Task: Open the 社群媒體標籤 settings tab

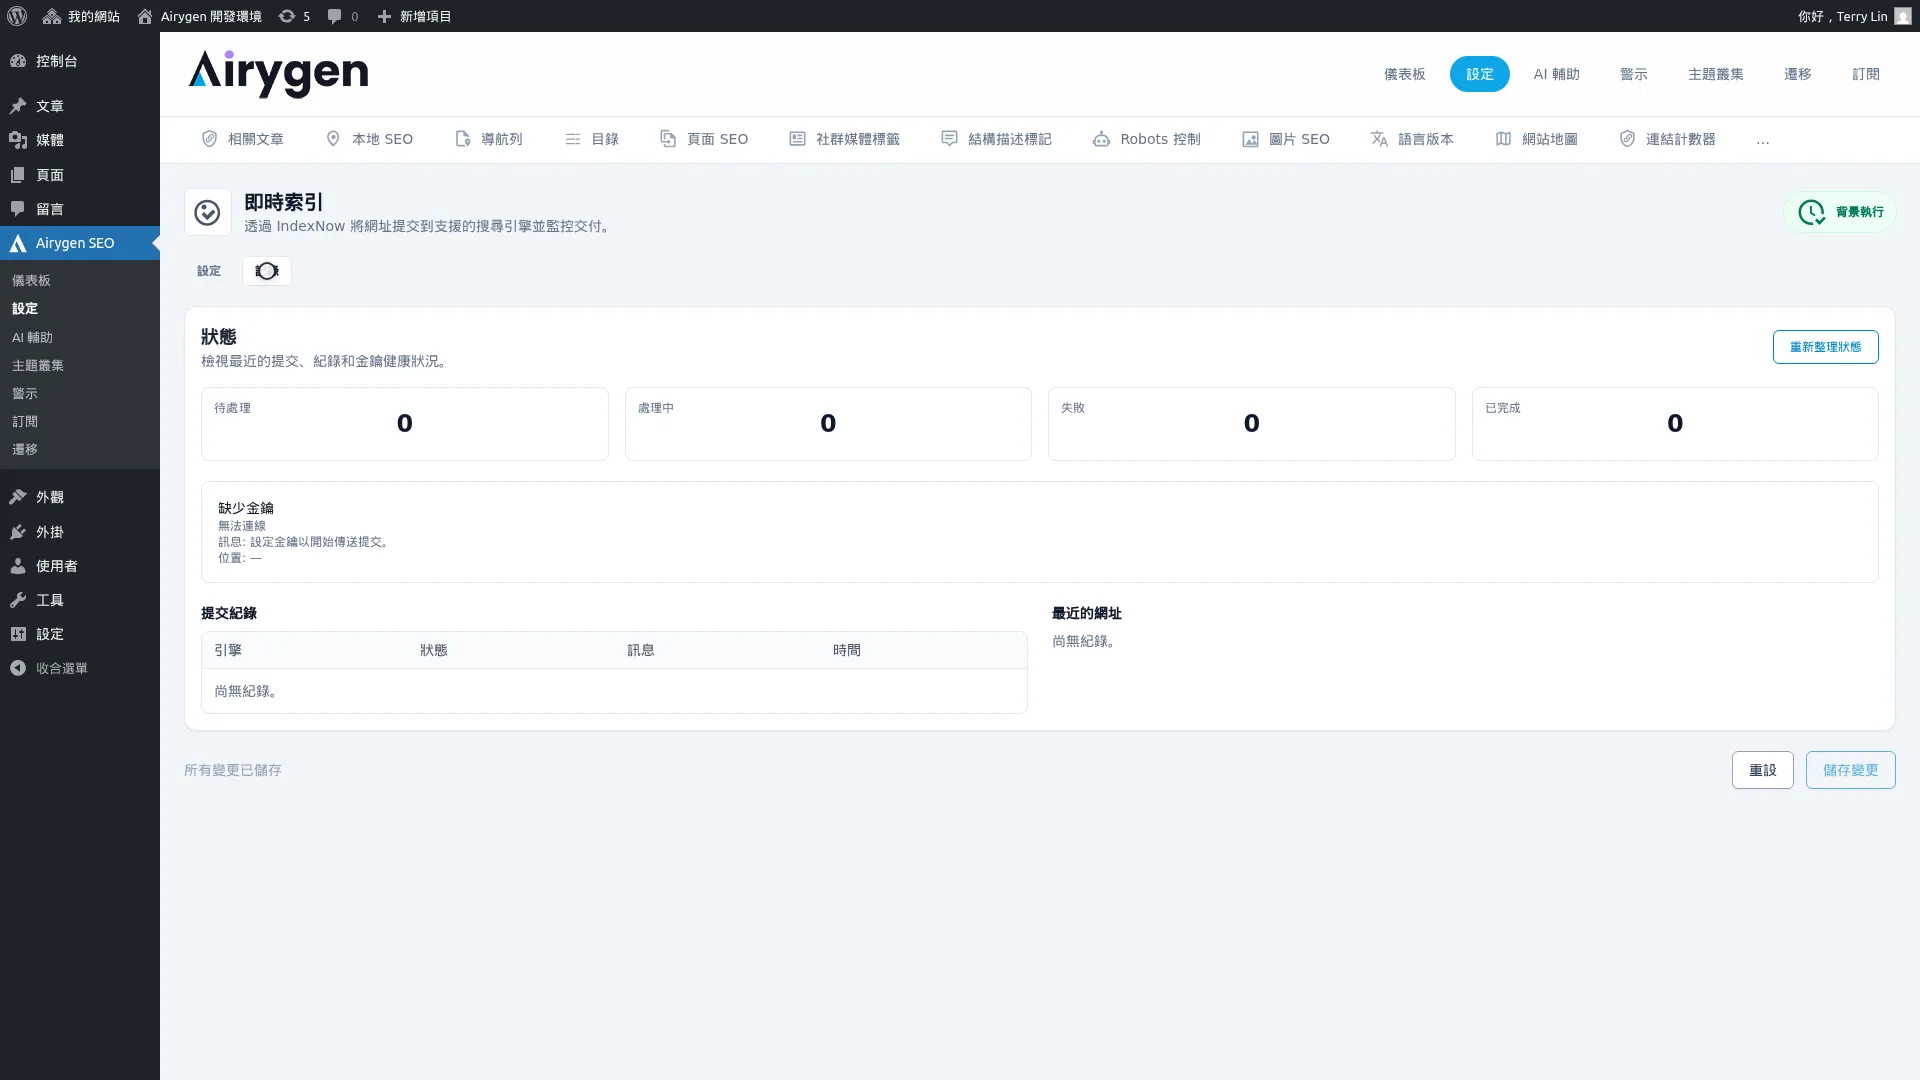Action: click(845, 139)
